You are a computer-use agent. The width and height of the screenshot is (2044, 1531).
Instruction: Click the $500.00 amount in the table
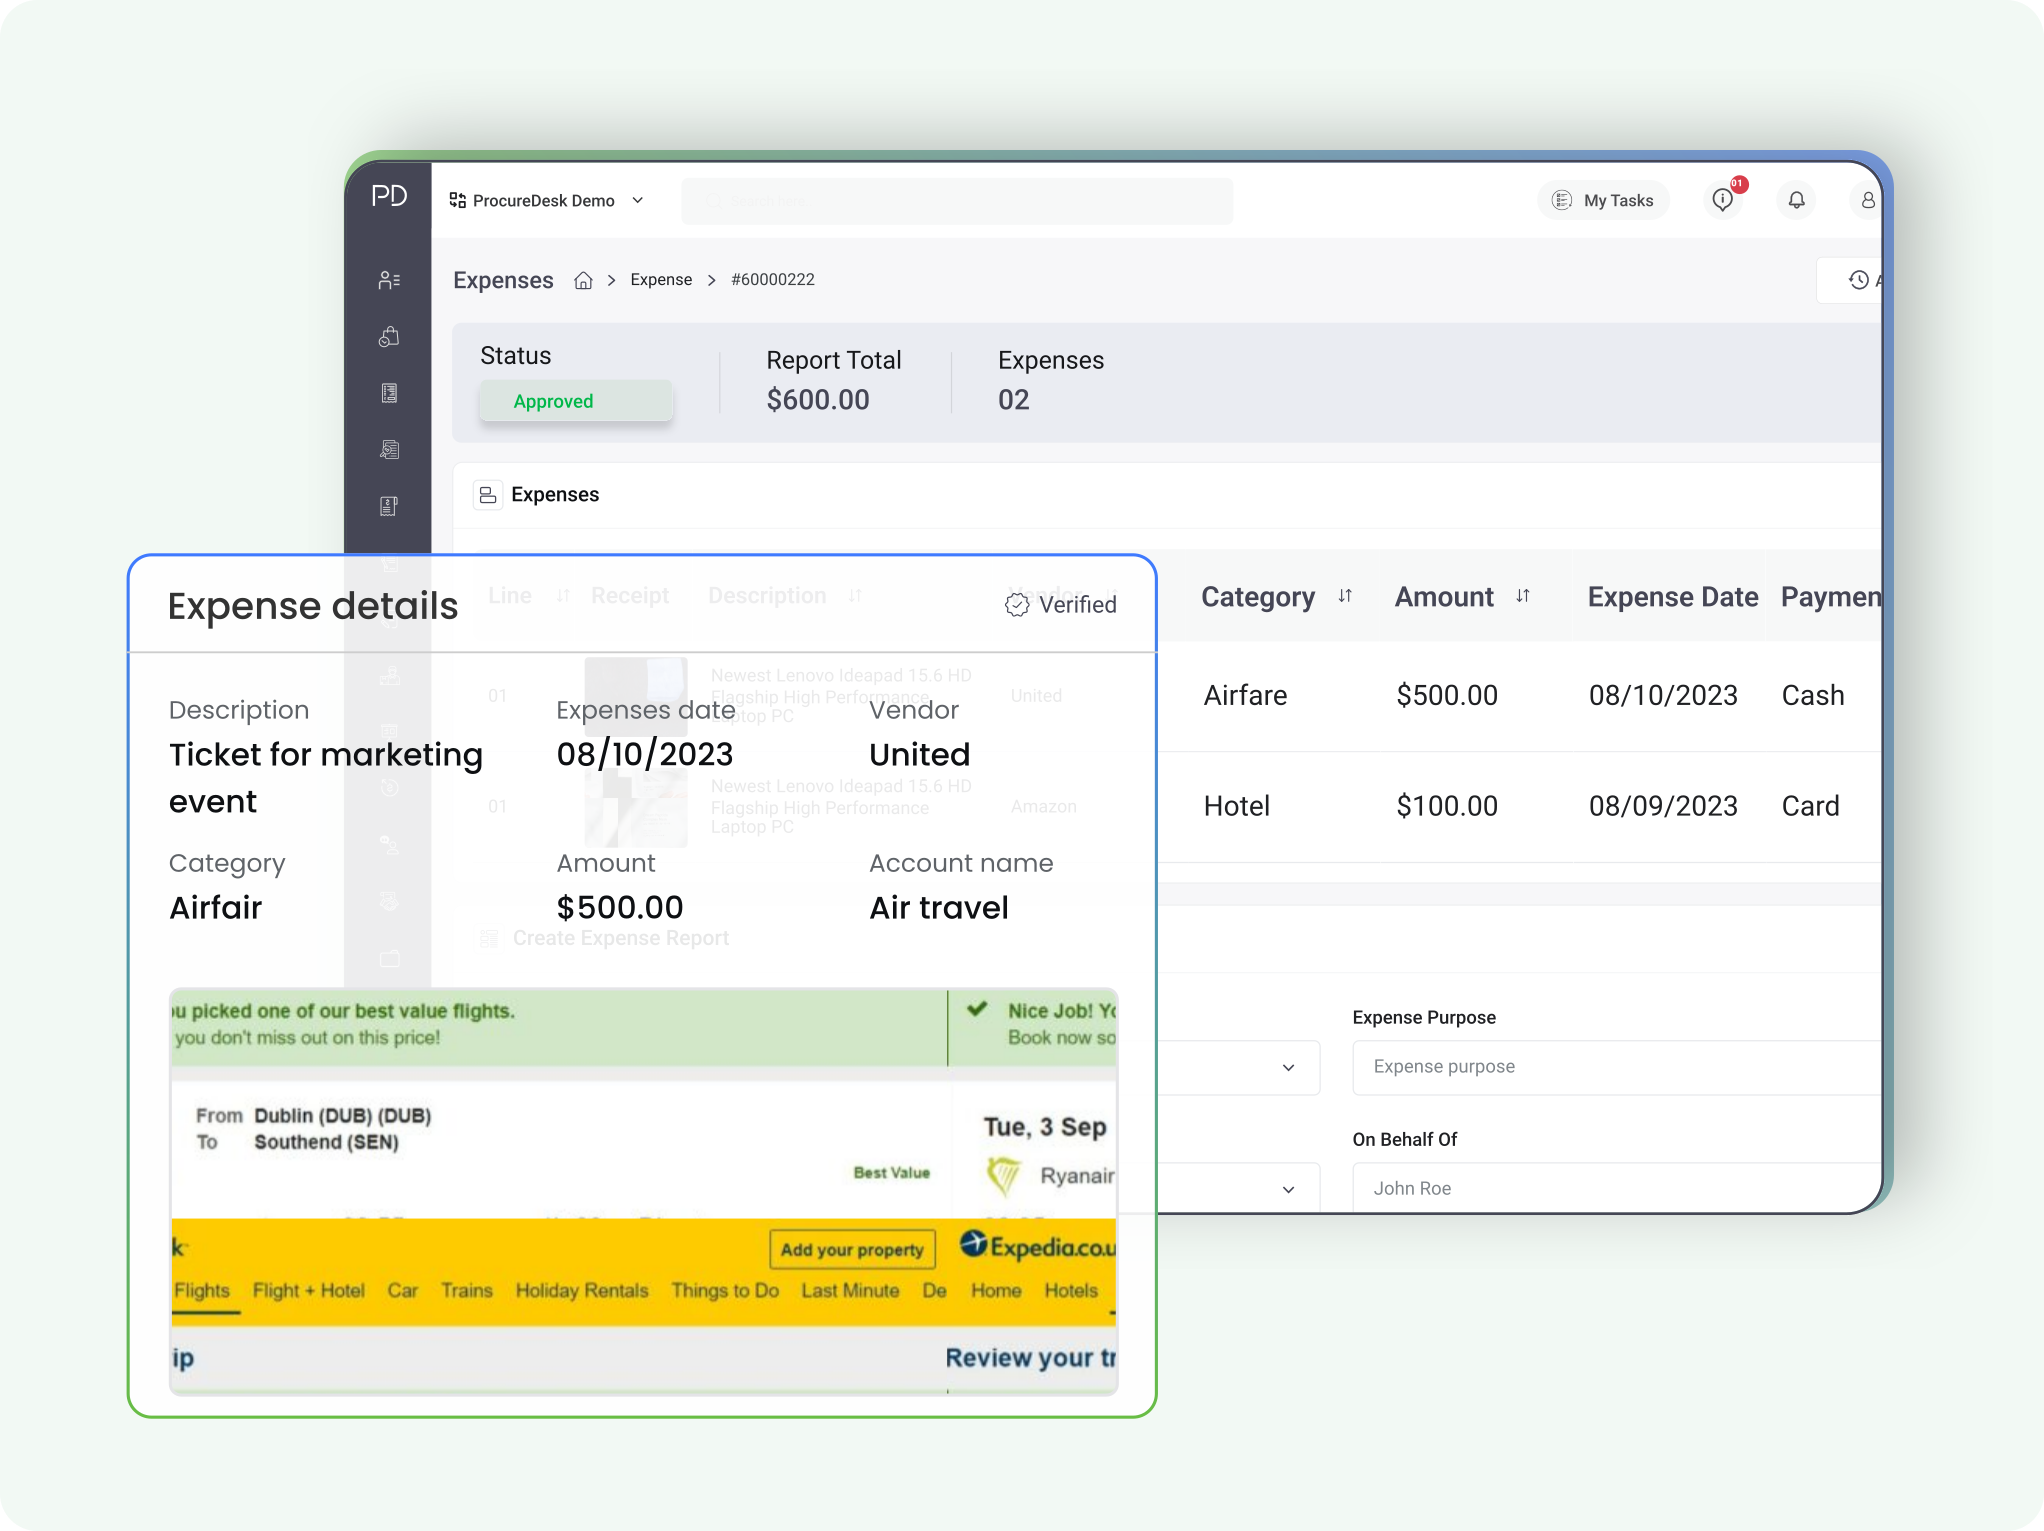click(x=1447, y=696)
